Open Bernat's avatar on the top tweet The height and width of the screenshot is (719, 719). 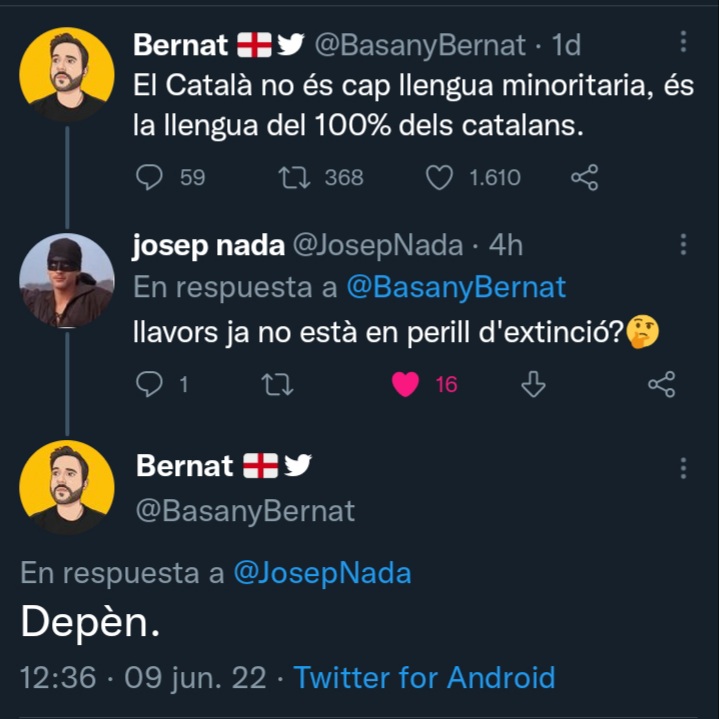point(67,75)
